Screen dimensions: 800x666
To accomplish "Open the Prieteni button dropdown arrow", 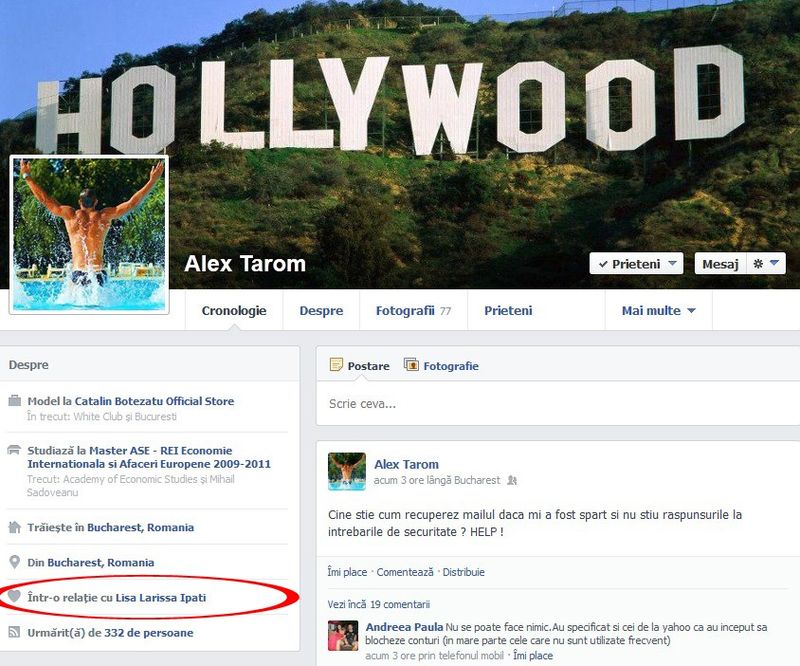I will tap(672, 263).
